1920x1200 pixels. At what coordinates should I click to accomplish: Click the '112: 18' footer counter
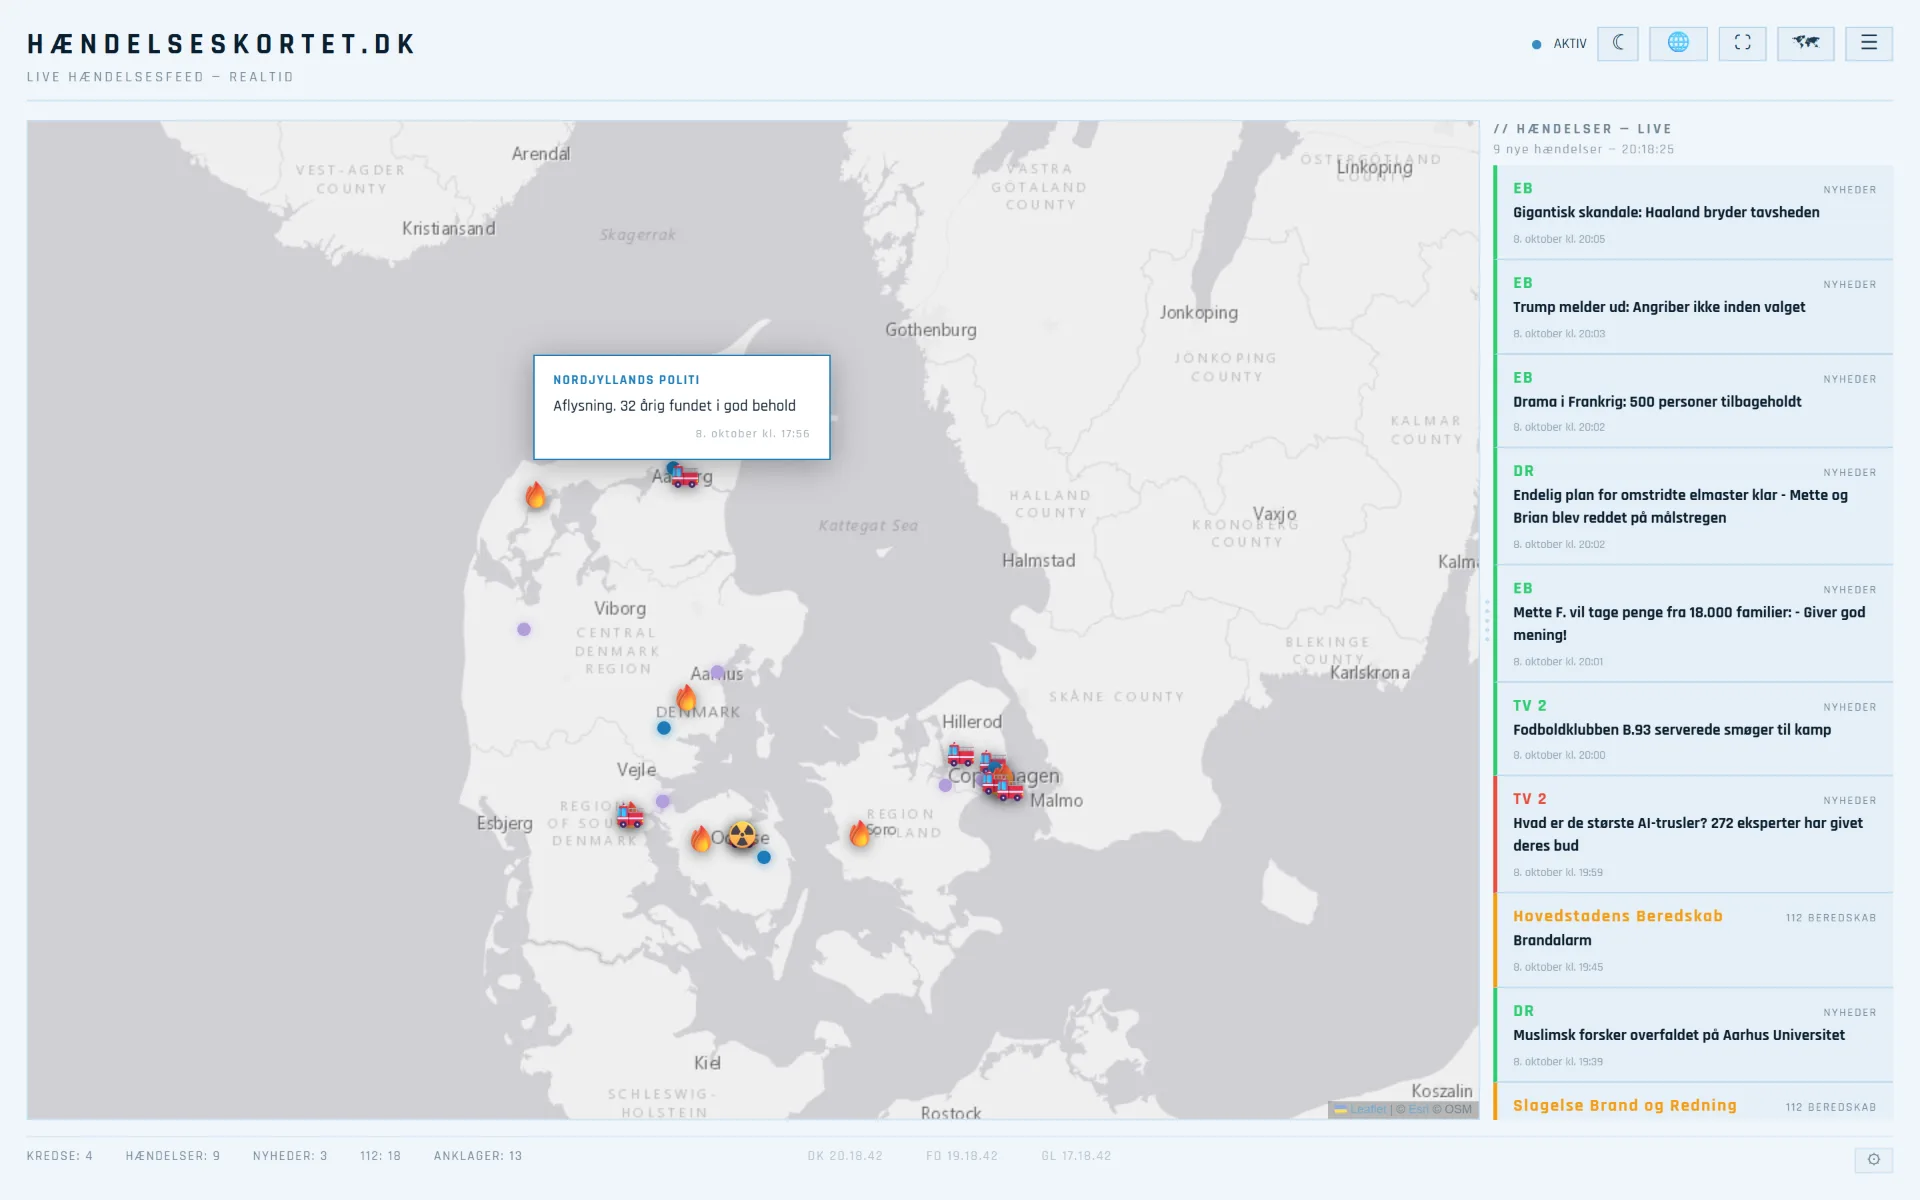pyautogui.click(x=380, y=1156)
